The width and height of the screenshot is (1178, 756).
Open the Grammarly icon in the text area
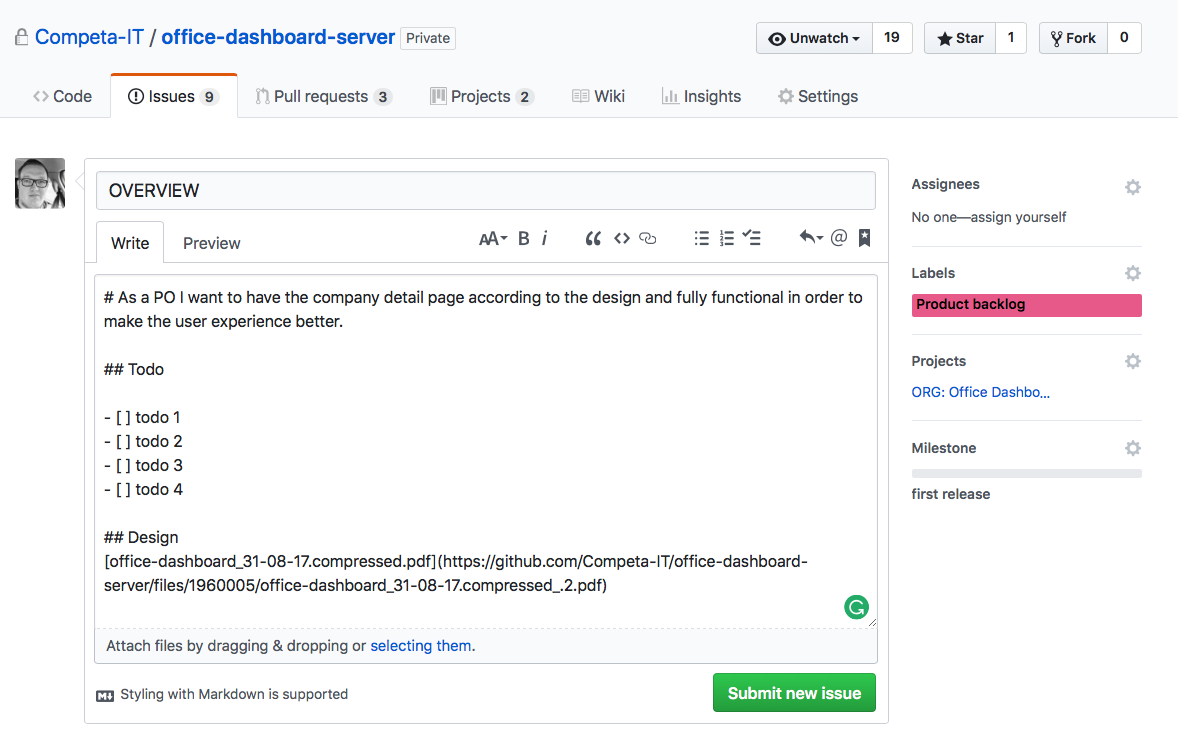[856, 606]
